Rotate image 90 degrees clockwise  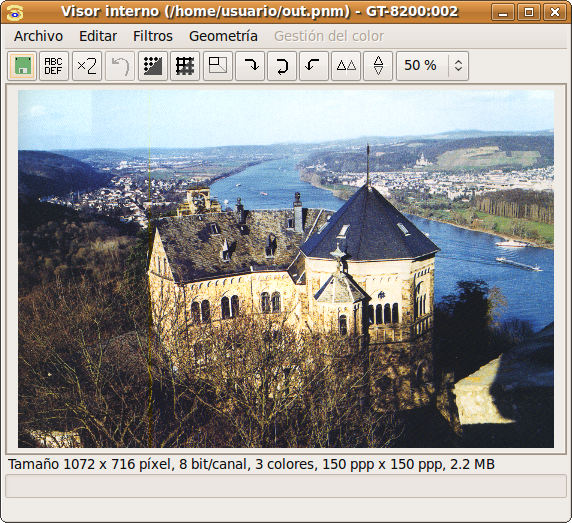point(250,66)
